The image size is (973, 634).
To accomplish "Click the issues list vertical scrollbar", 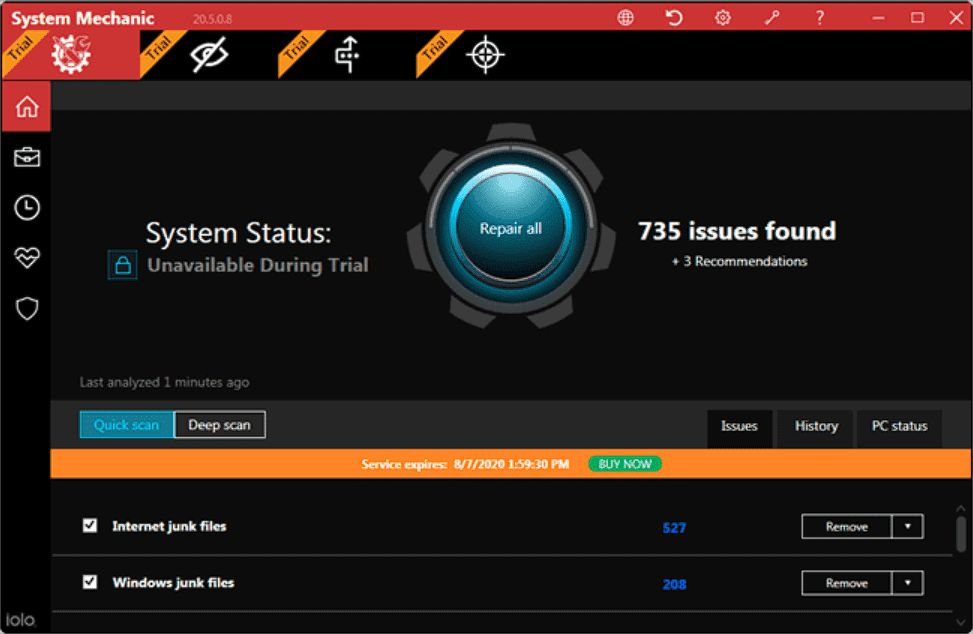I will (961, 534).
